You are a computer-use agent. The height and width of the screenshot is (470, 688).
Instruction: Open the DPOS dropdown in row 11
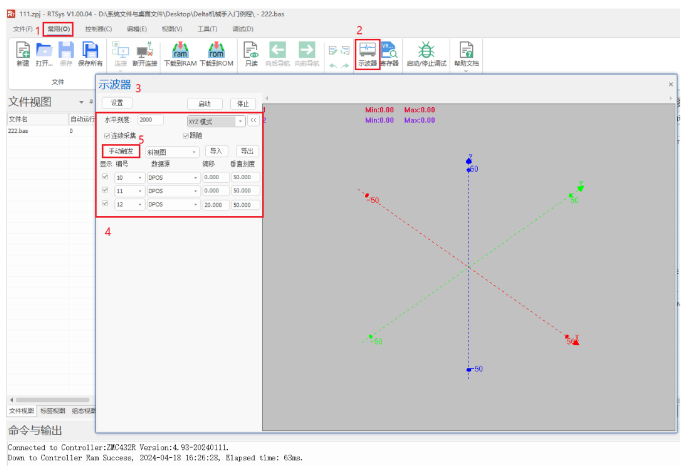tap(173, 191)
